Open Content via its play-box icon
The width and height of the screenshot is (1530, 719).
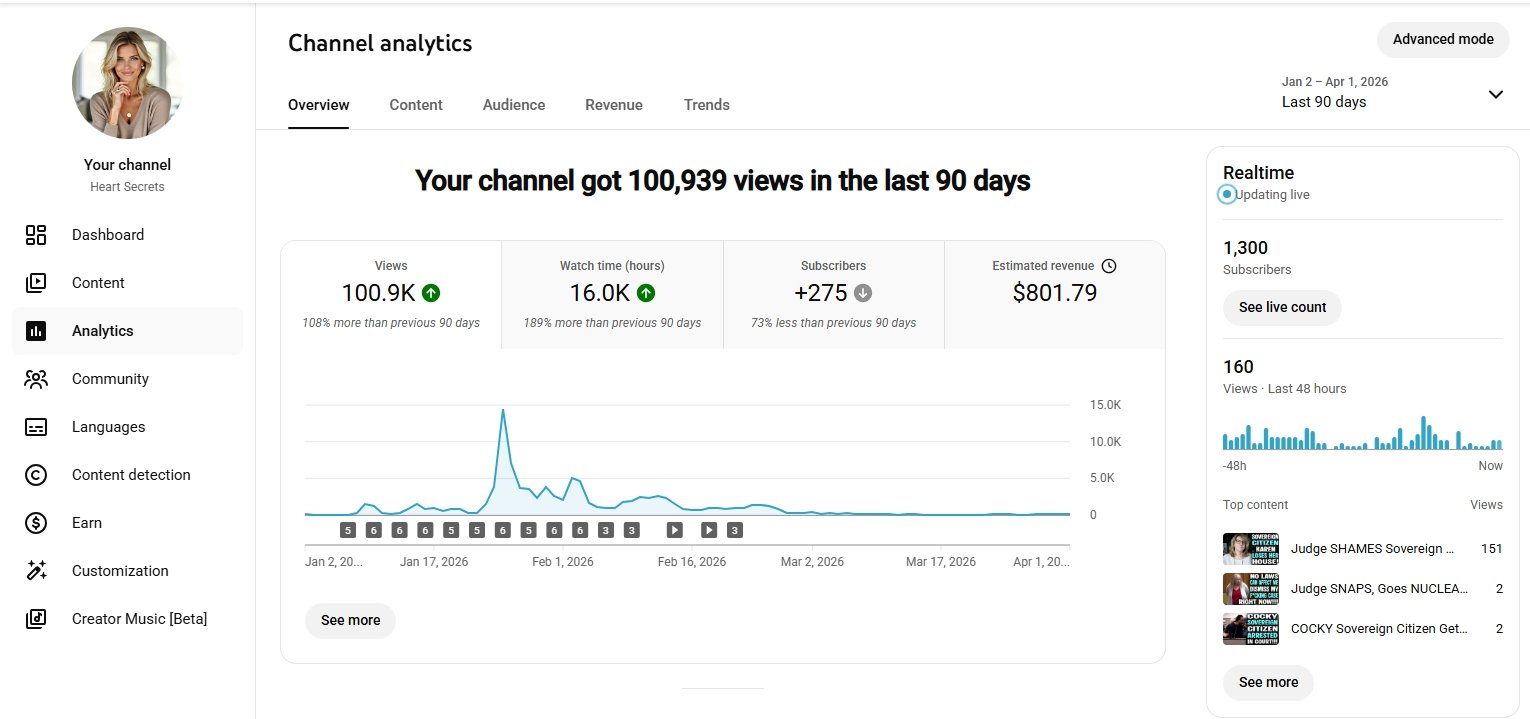tap(36, 283)
